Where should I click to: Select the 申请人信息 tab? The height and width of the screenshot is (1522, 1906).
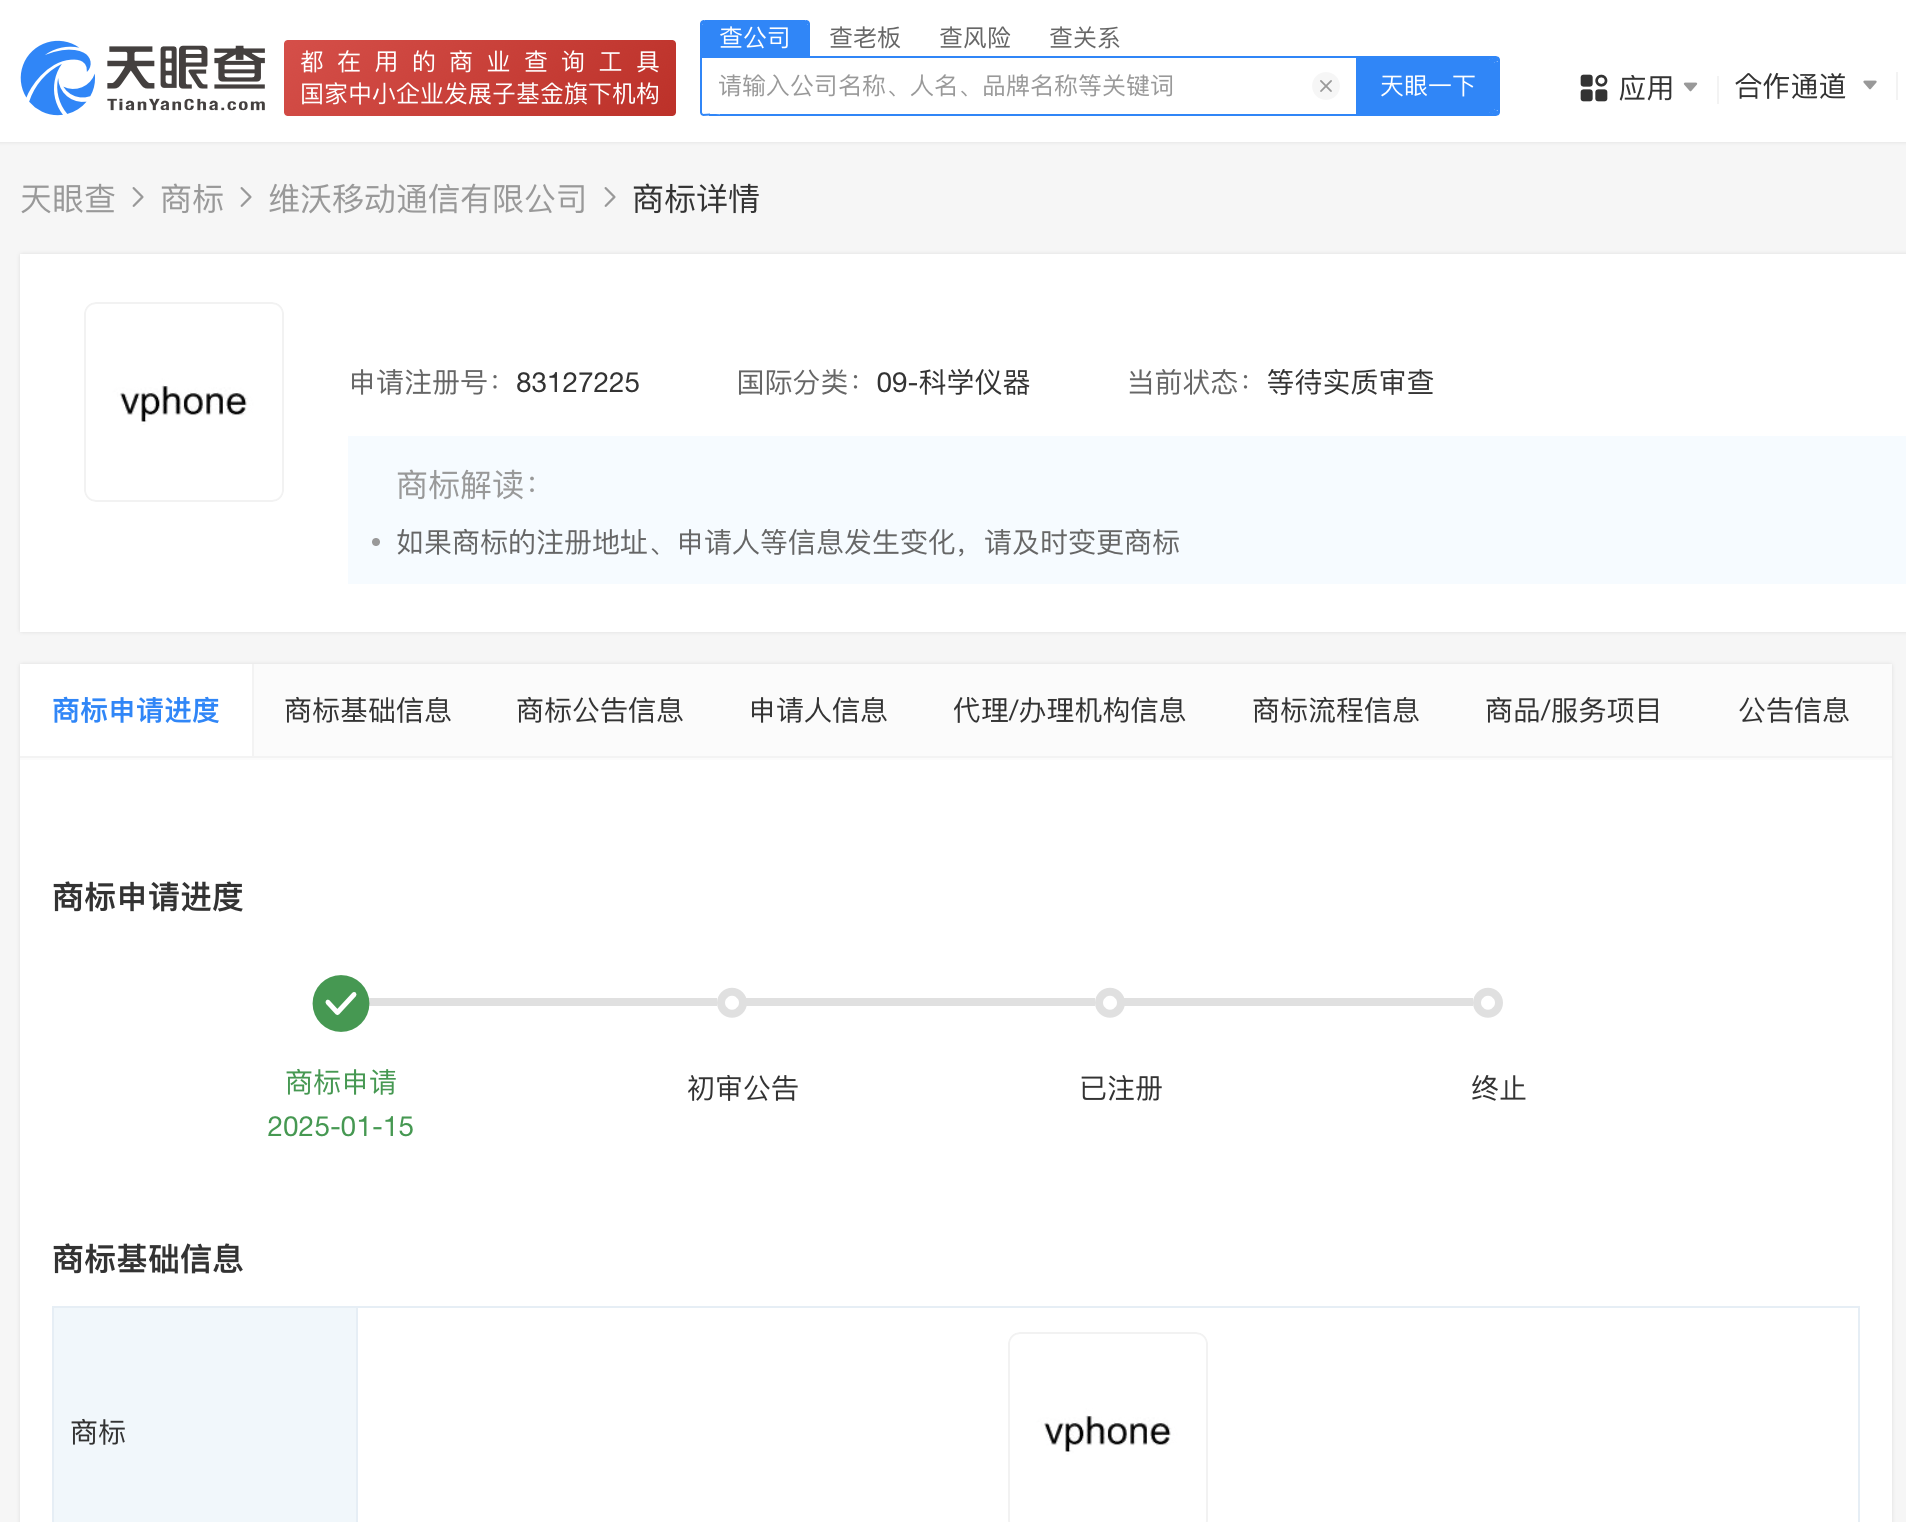pos(818,710)
